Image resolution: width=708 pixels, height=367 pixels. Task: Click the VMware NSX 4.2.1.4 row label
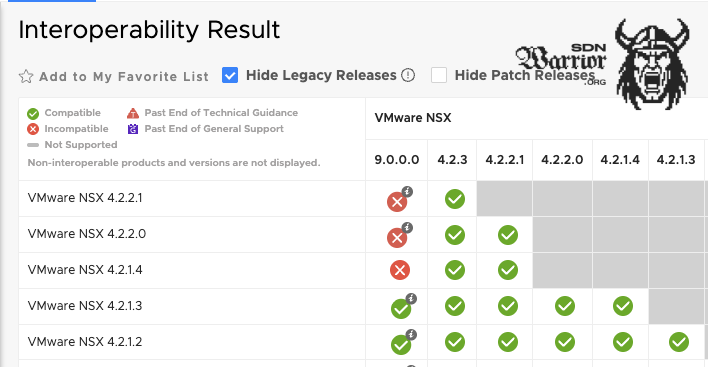pos(85,269)
